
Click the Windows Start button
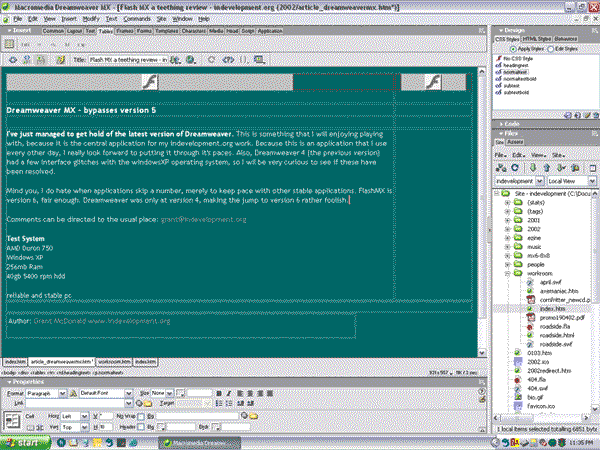tap(26, 443)
